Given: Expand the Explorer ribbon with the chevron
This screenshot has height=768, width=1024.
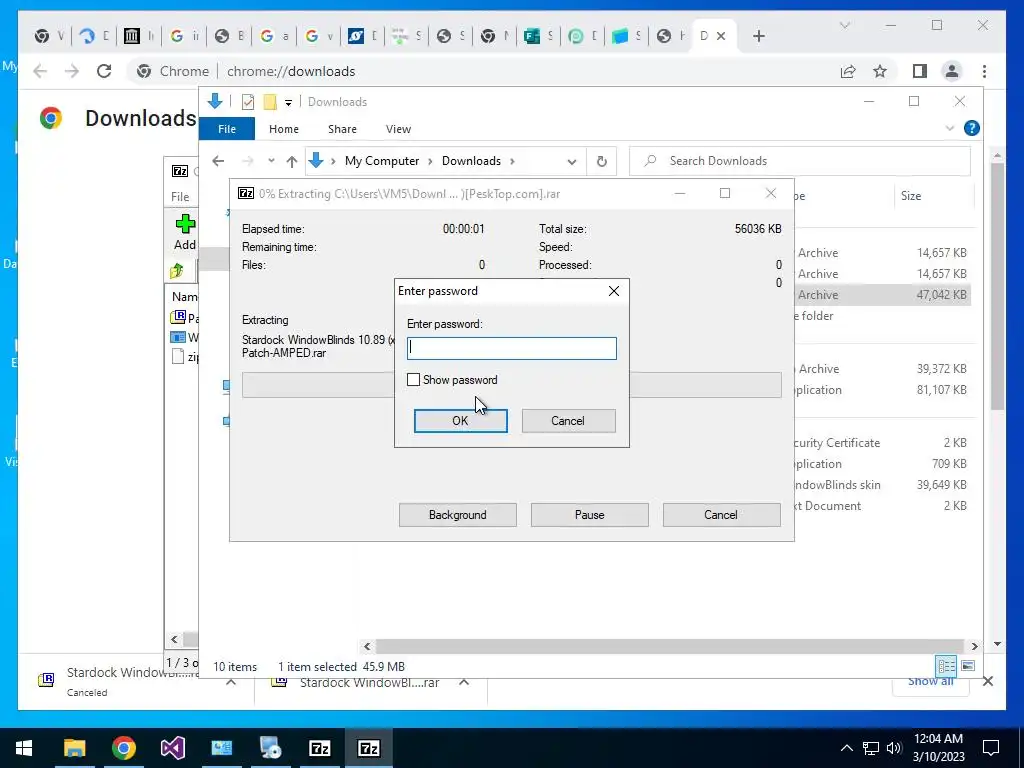Looking at the screenshot, I should 950,129.
